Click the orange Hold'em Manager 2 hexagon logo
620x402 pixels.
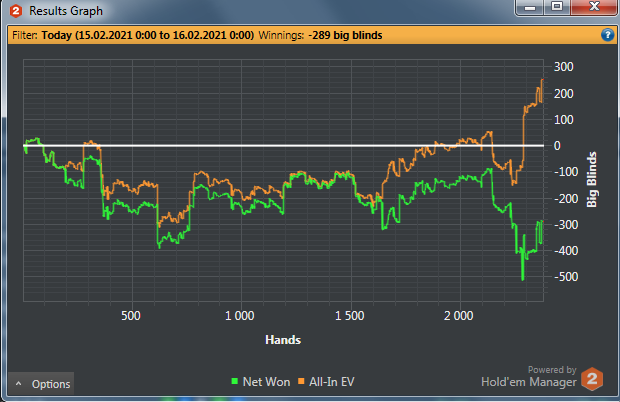coord(592,379)
